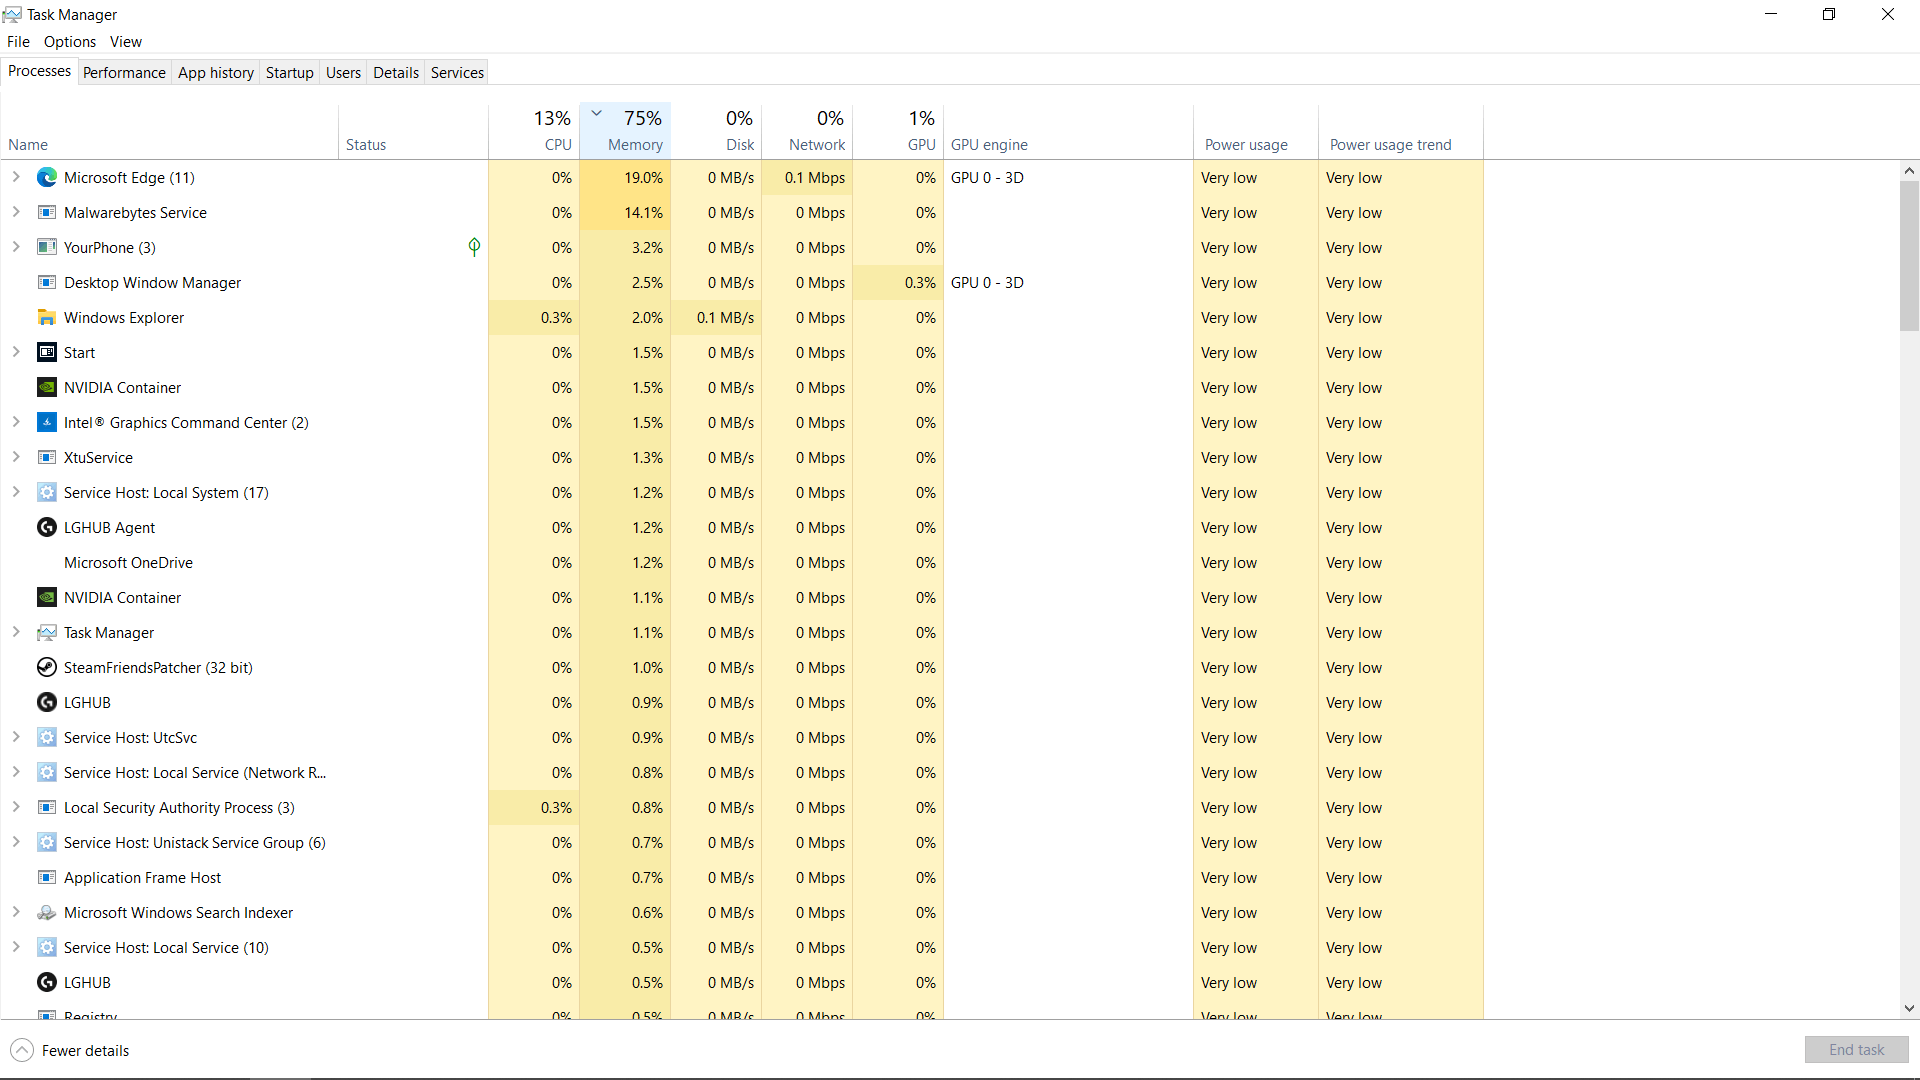The width and height of the screenshot is (1920, 1080).
Task: Click the Start process icon
Action: coord(47,353)
